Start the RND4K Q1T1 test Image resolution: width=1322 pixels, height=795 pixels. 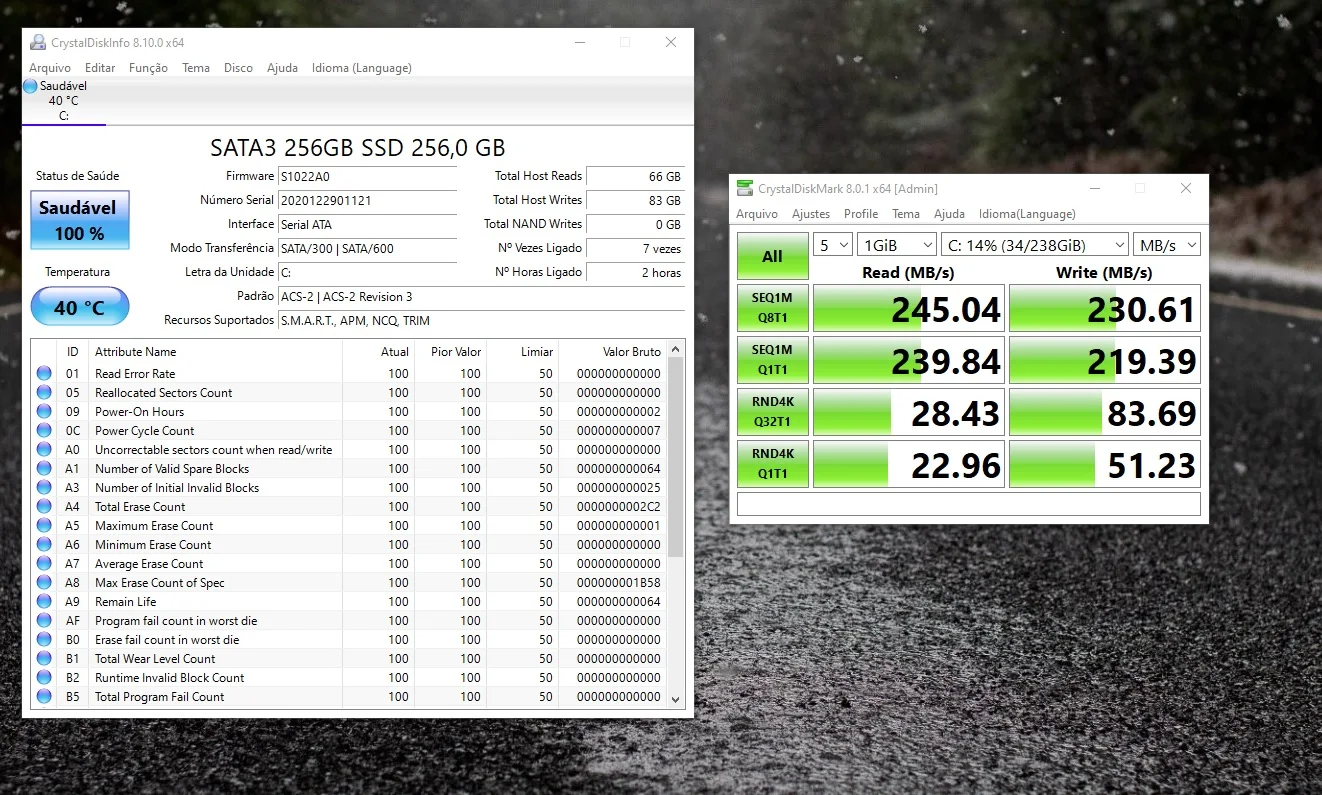(x=772, y=465)
